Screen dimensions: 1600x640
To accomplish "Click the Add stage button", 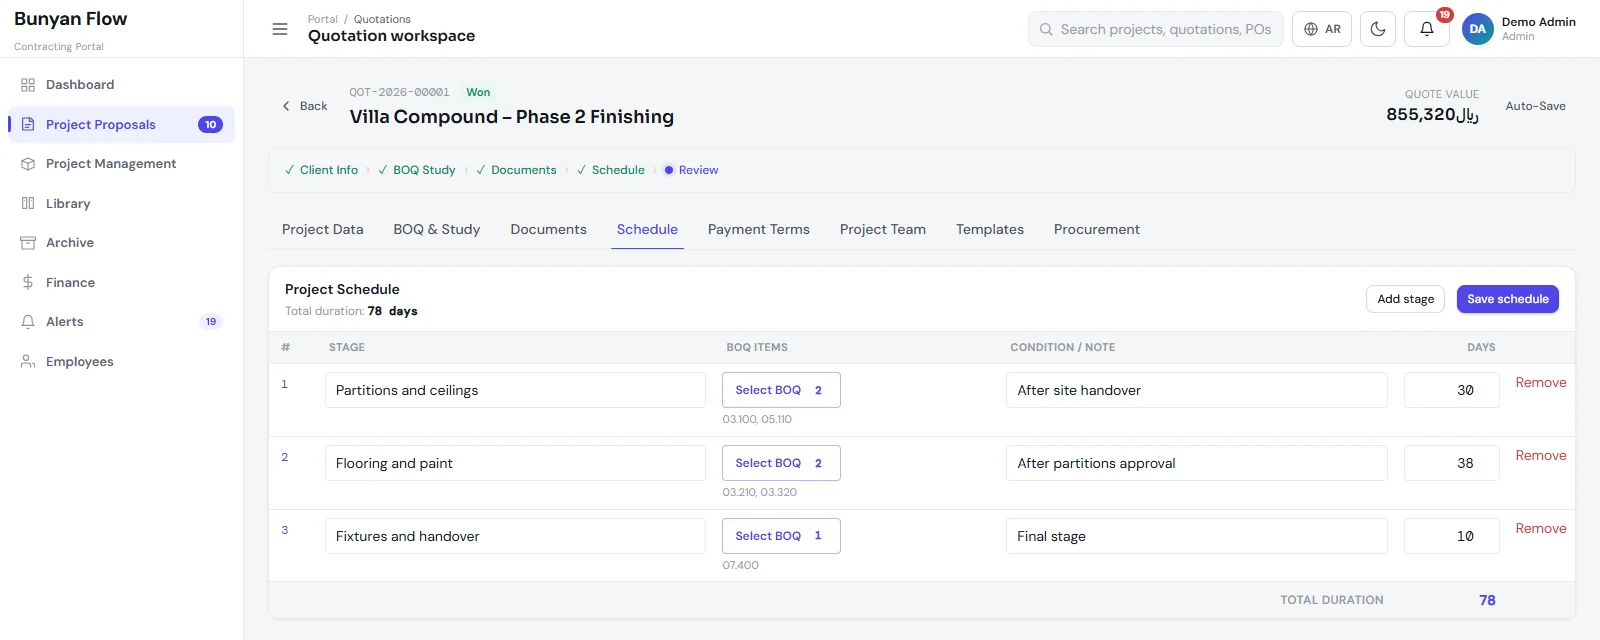I will coord(1405,299).
